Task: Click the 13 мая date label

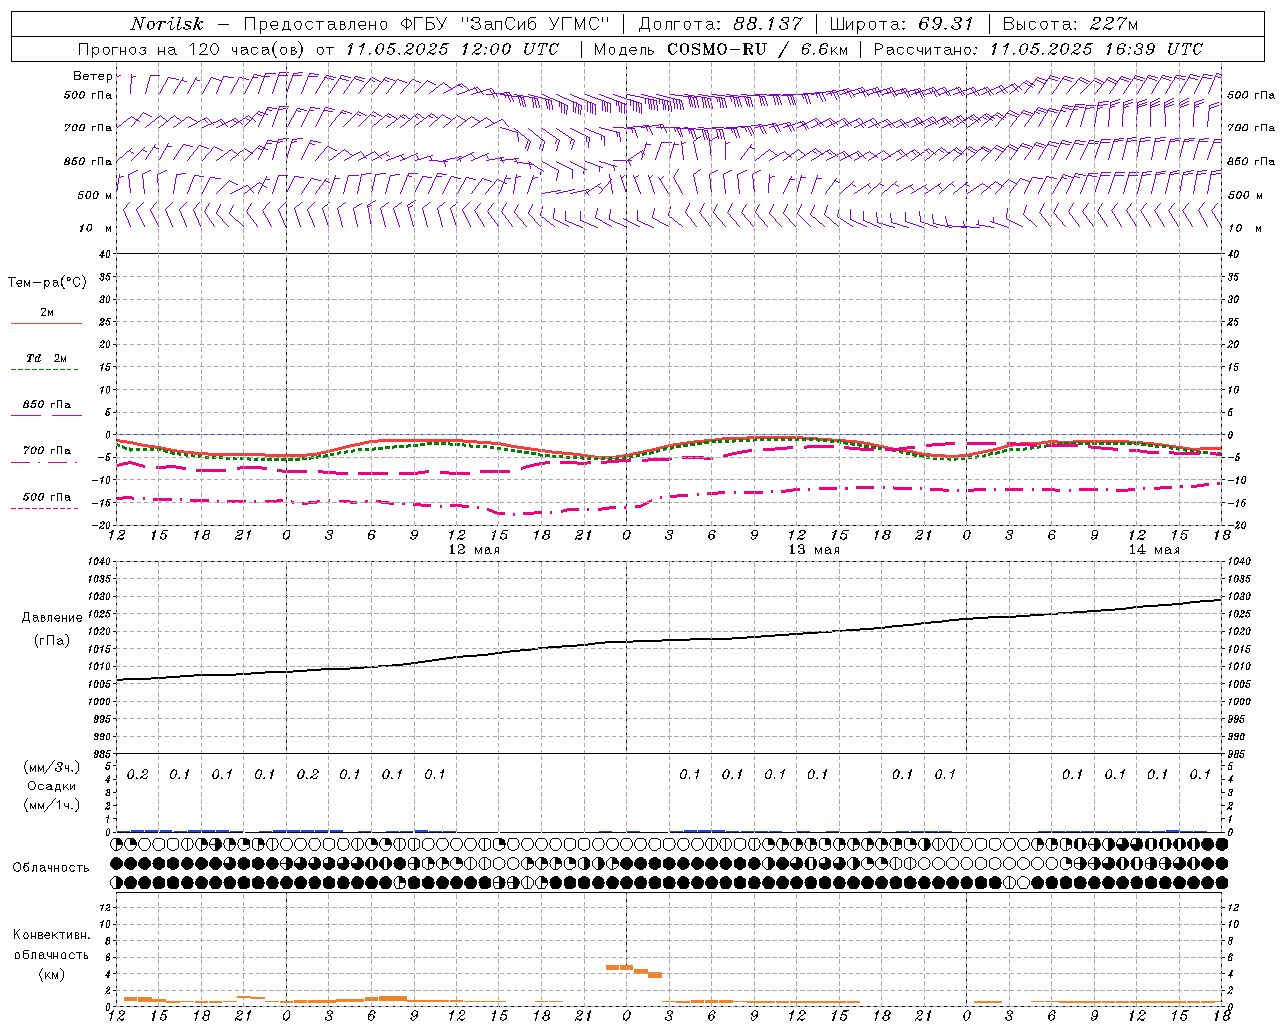Action: (814, 550)
